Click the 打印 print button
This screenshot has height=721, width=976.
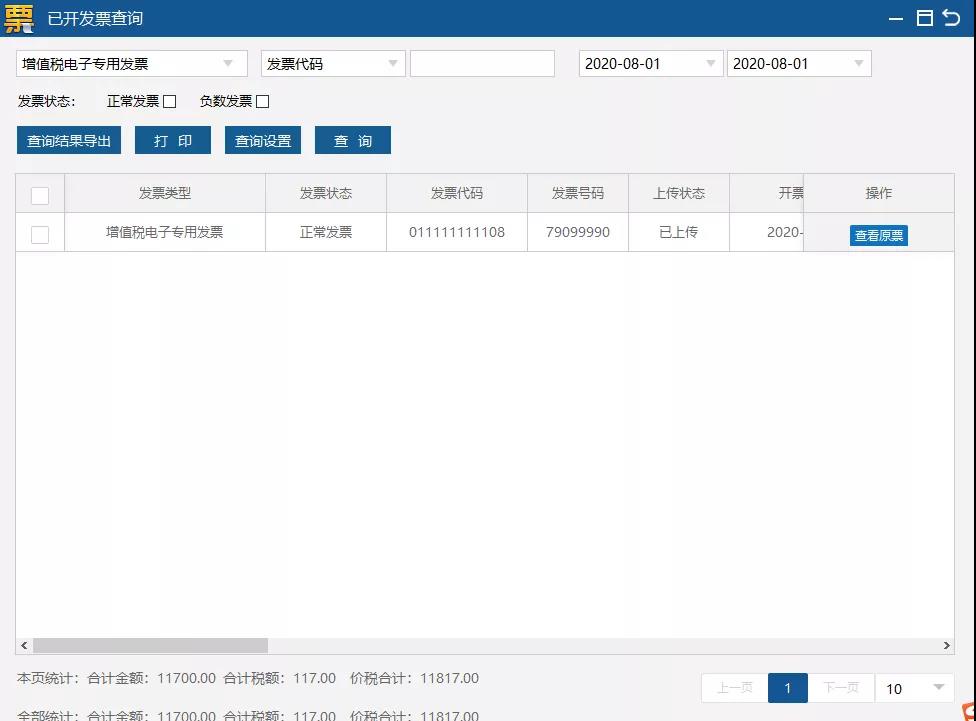[172, 140]
